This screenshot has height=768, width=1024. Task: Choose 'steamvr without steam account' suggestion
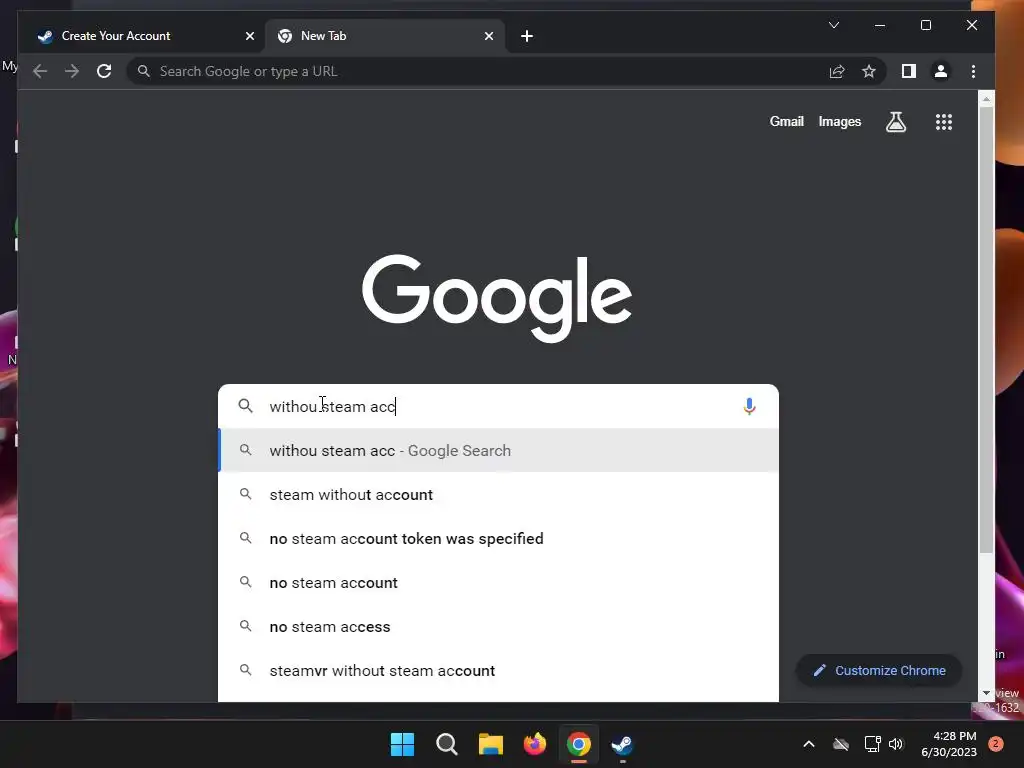pyautogui.click(x=498, y=671)
